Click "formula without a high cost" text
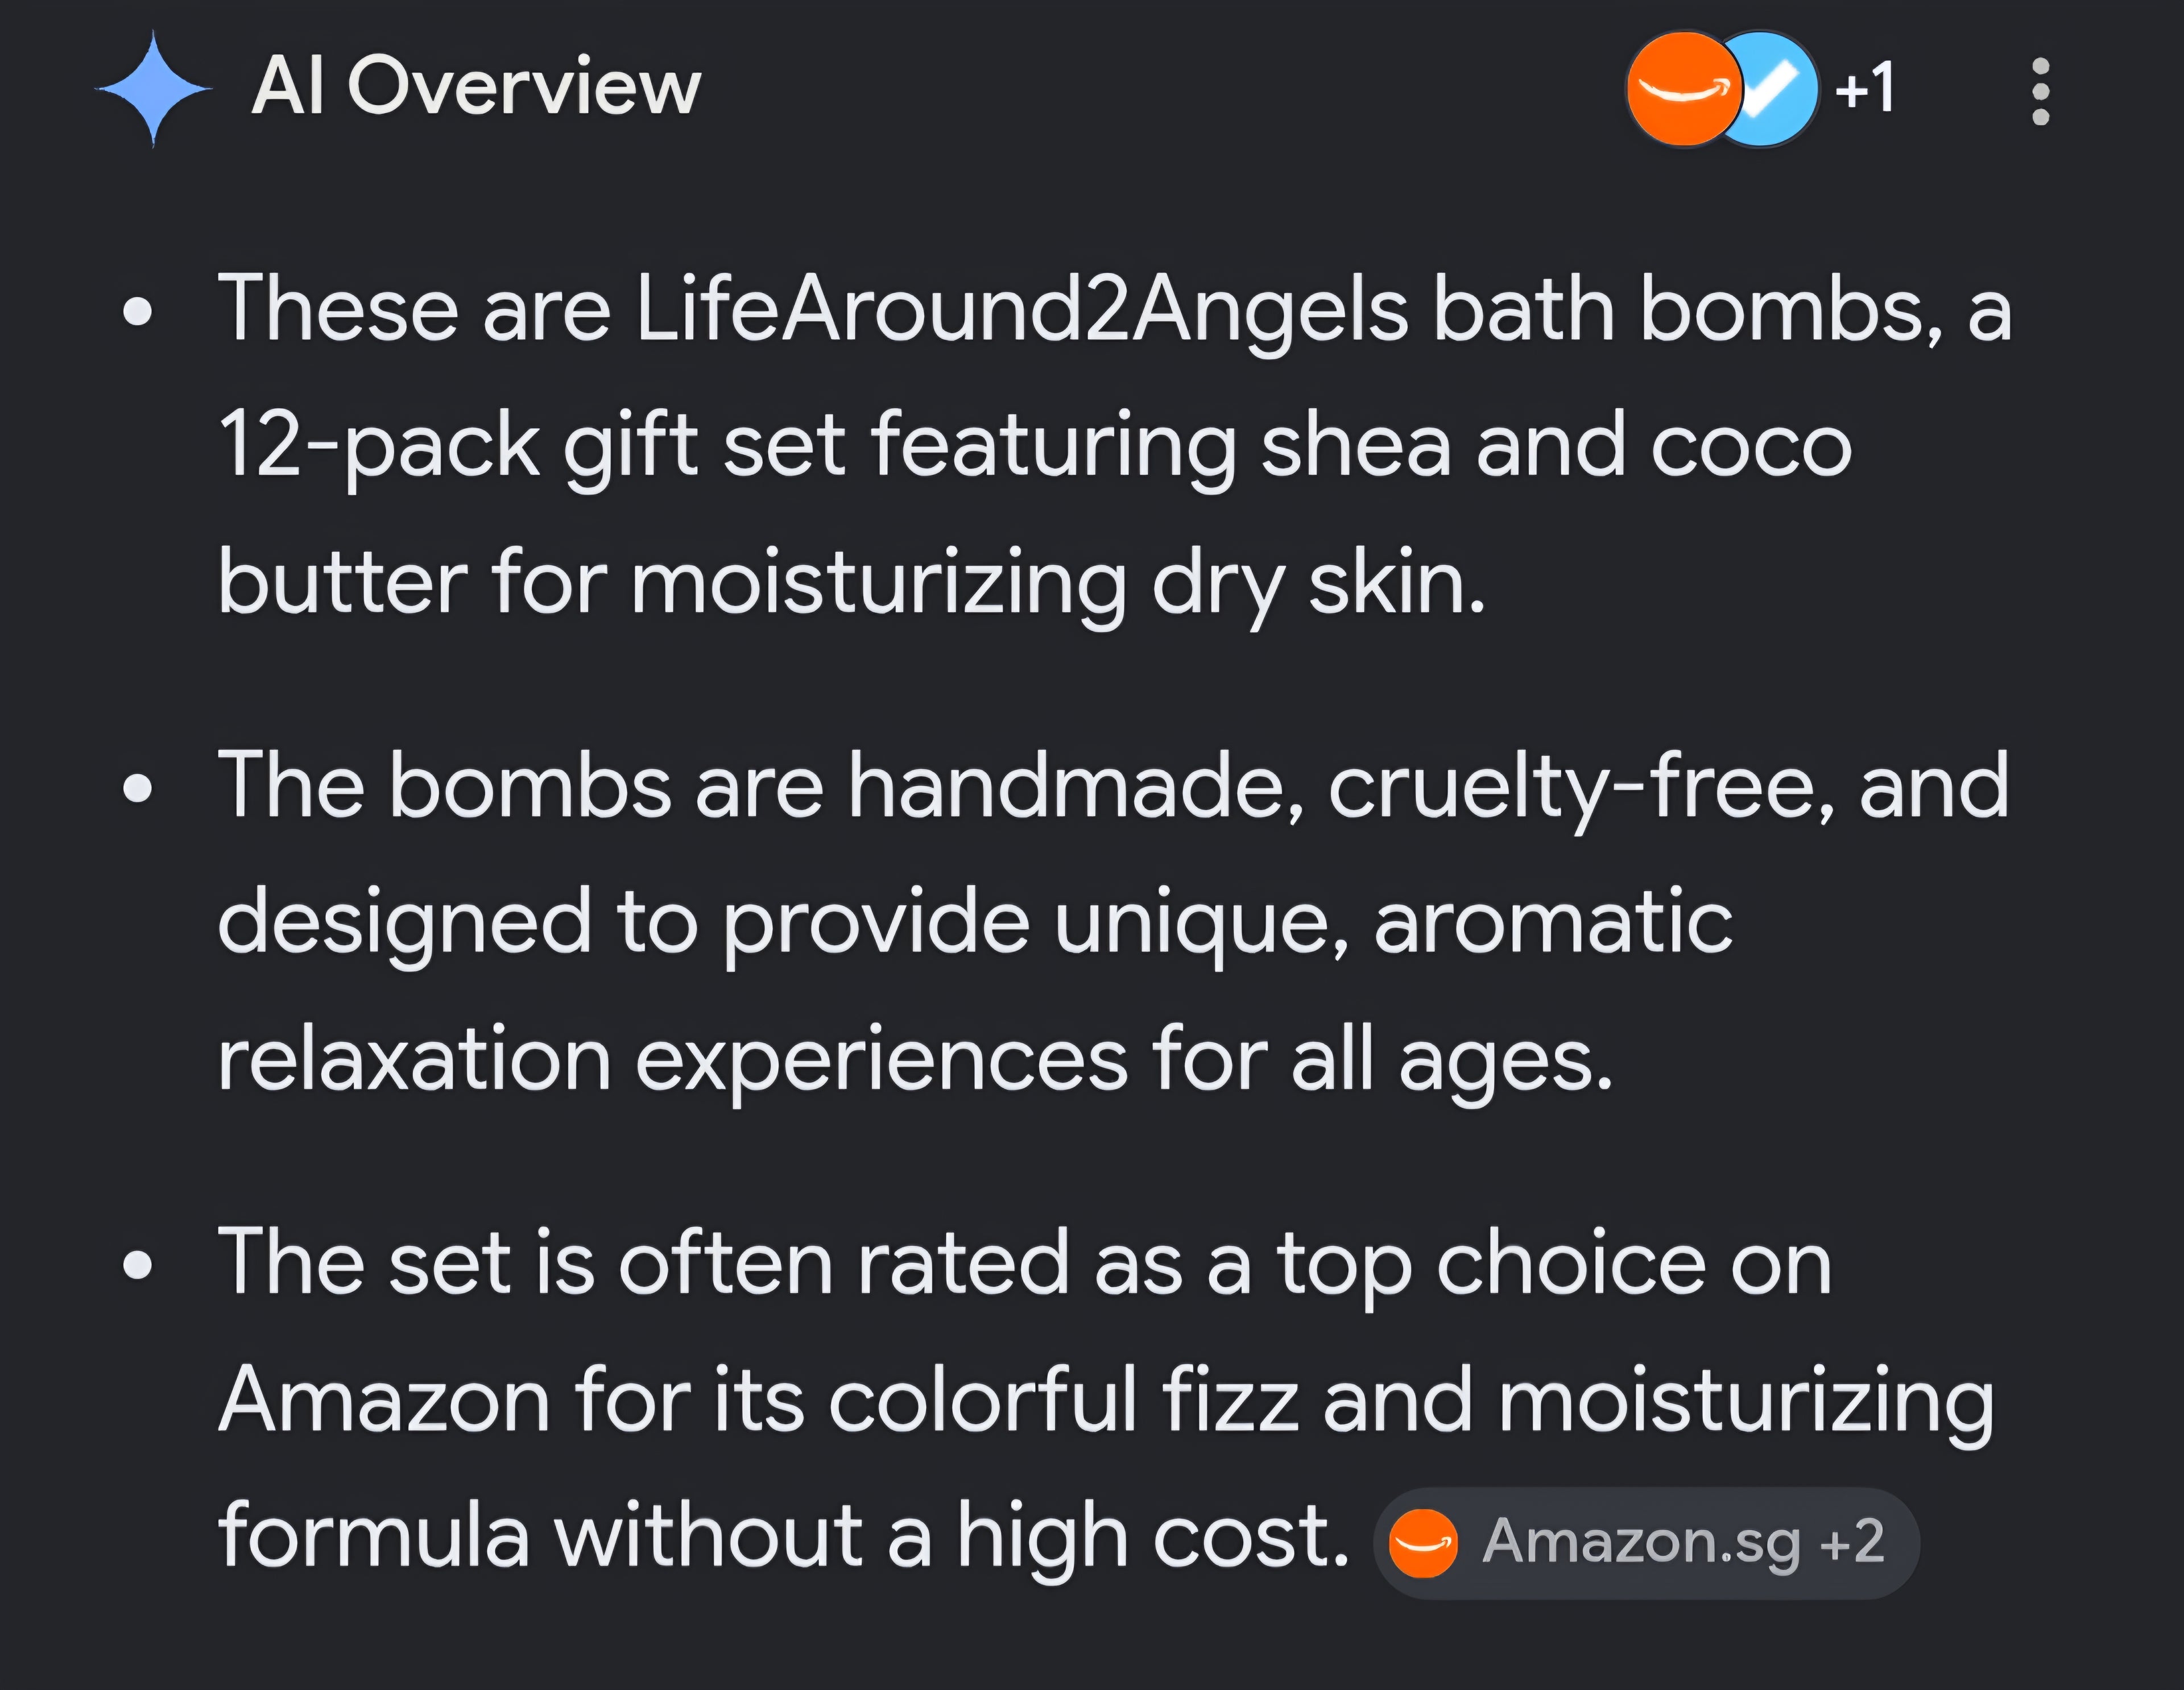 click(784, 1538)
